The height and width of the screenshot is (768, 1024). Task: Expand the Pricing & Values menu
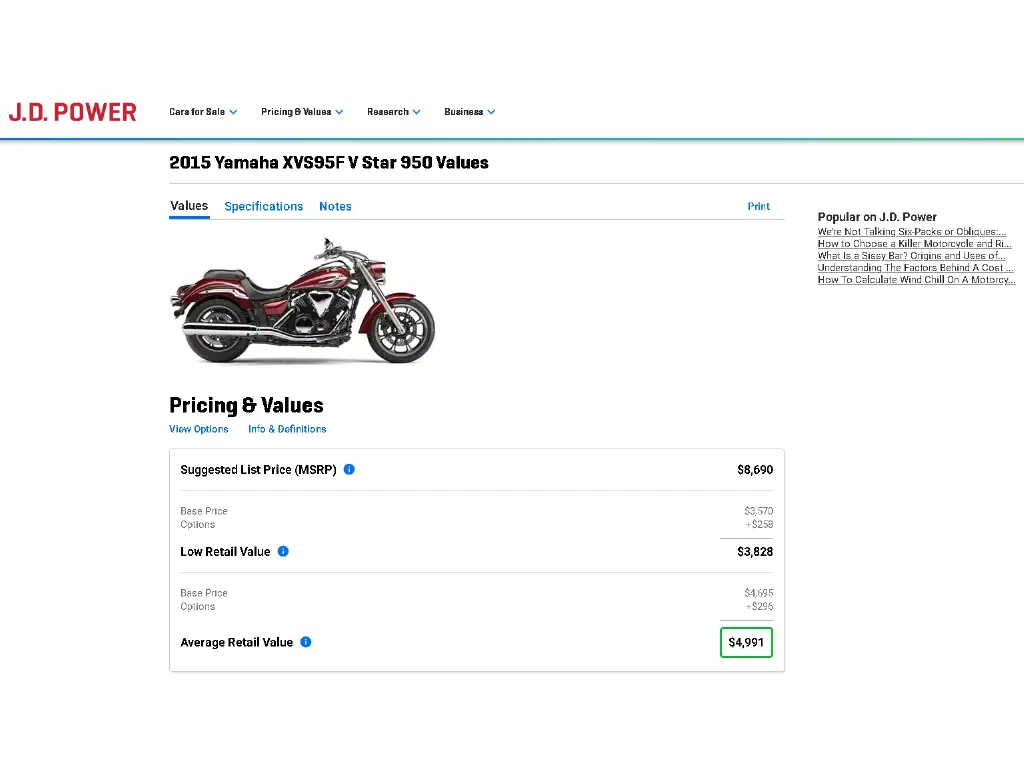pyautogui.click(x=302, y=112)
